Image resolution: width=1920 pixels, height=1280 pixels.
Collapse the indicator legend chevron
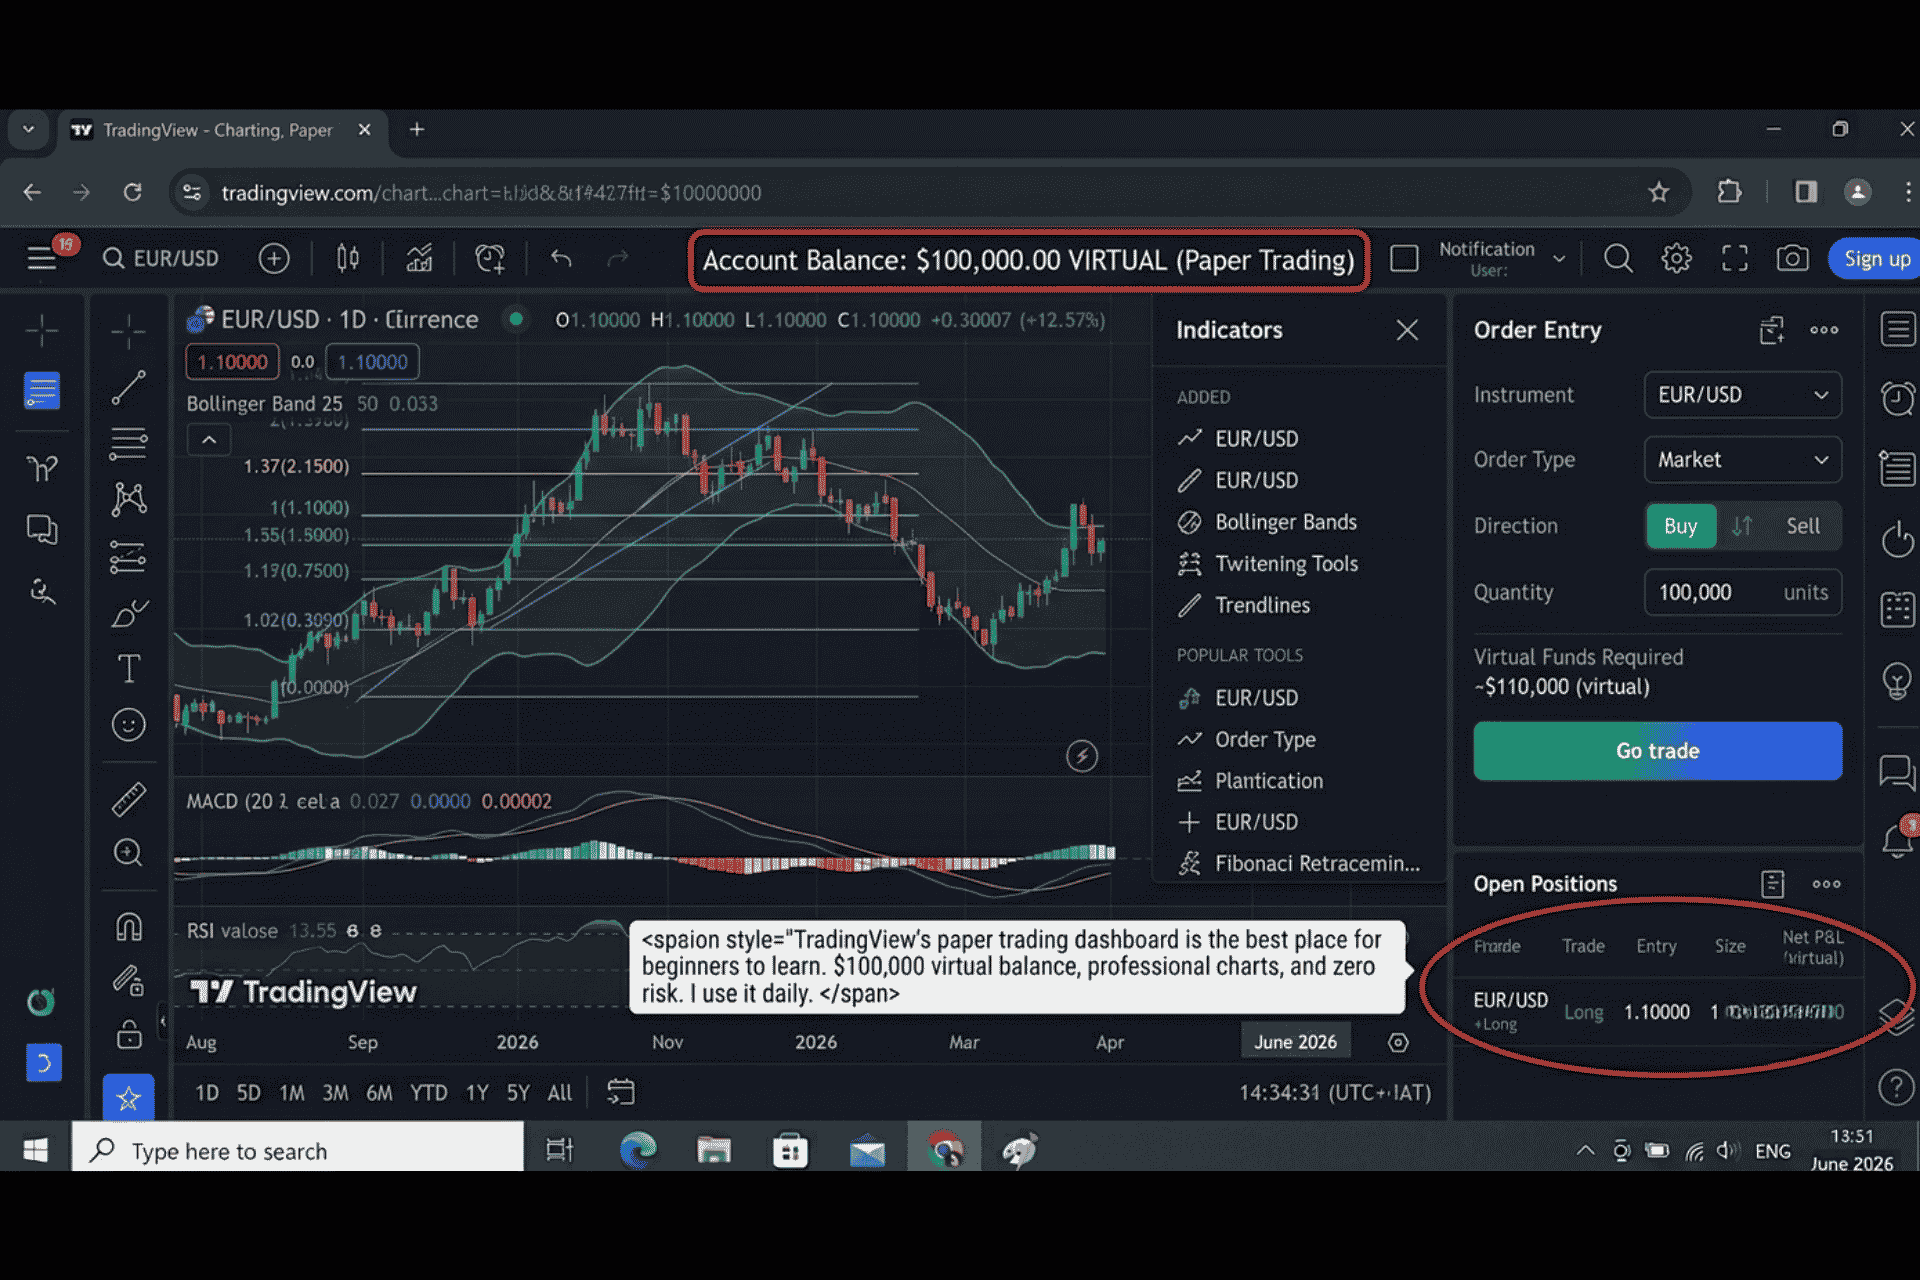point(209,440)
